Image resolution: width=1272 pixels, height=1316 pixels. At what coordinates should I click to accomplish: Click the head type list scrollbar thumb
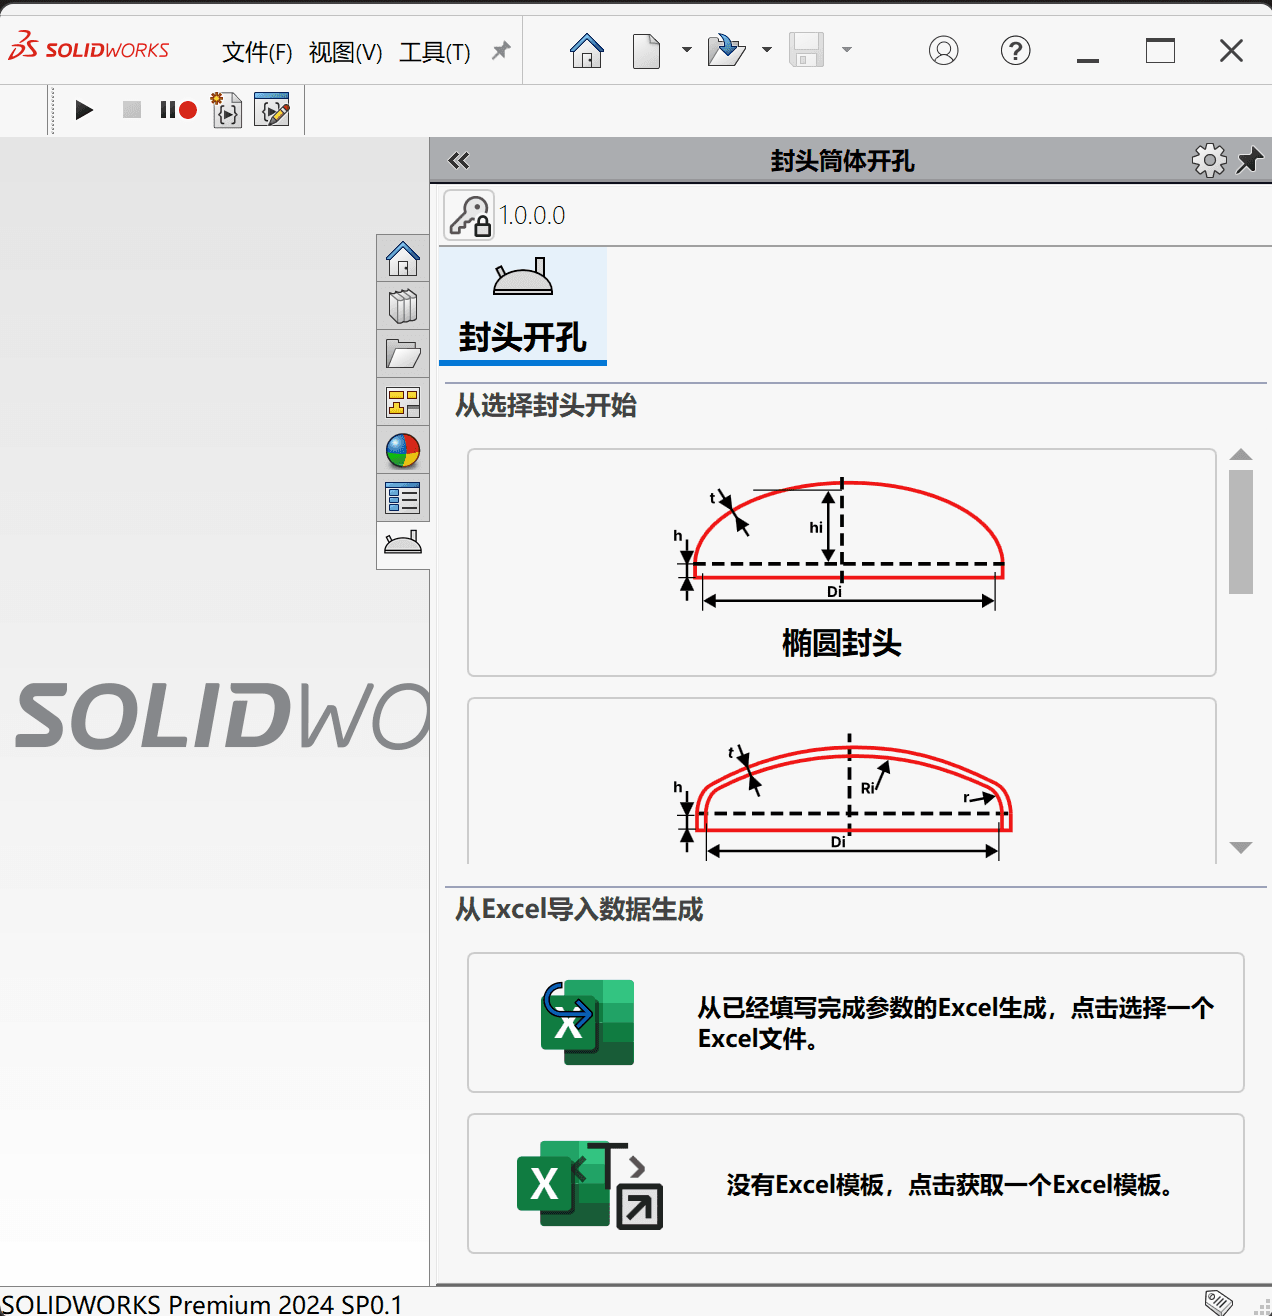click(1240, 531)
